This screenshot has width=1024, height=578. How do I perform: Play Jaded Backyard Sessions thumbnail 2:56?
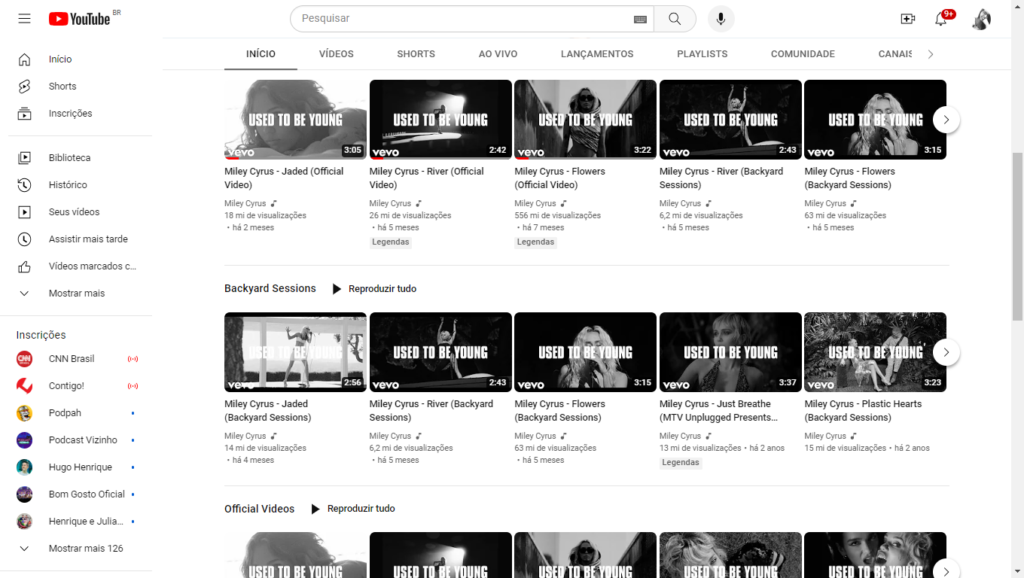(295, 353)
